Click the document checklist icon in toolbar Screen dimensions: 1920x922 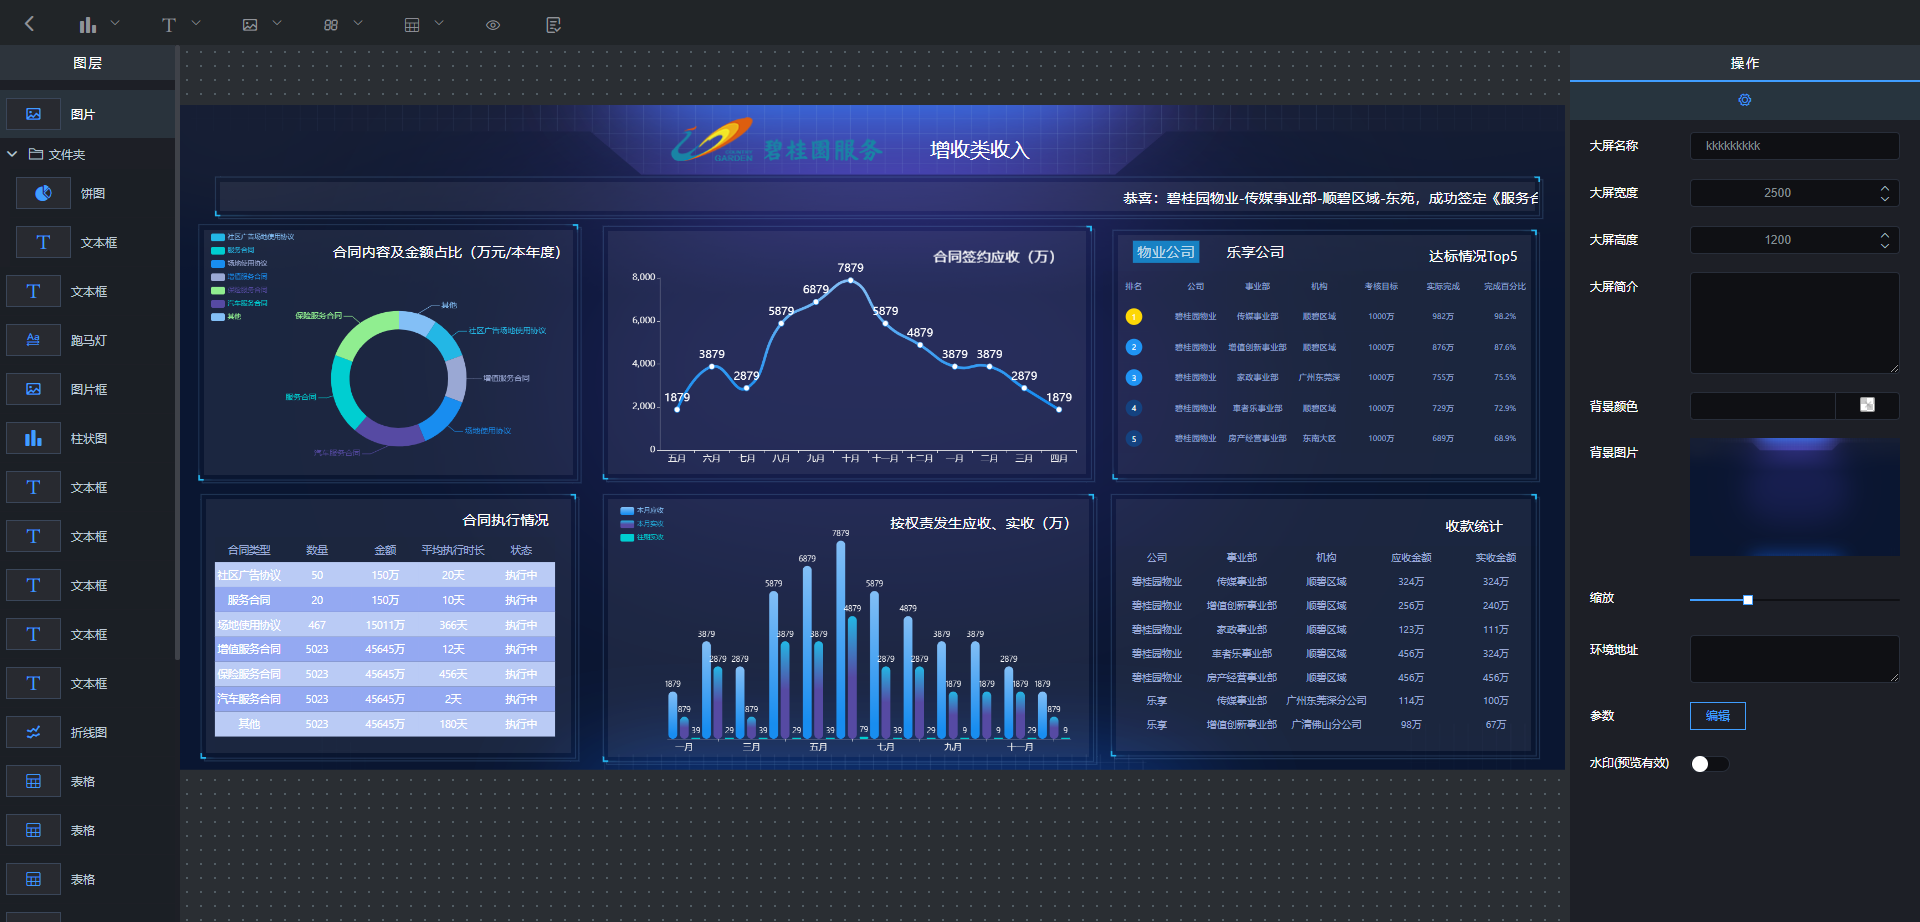(x=553, y=24)
